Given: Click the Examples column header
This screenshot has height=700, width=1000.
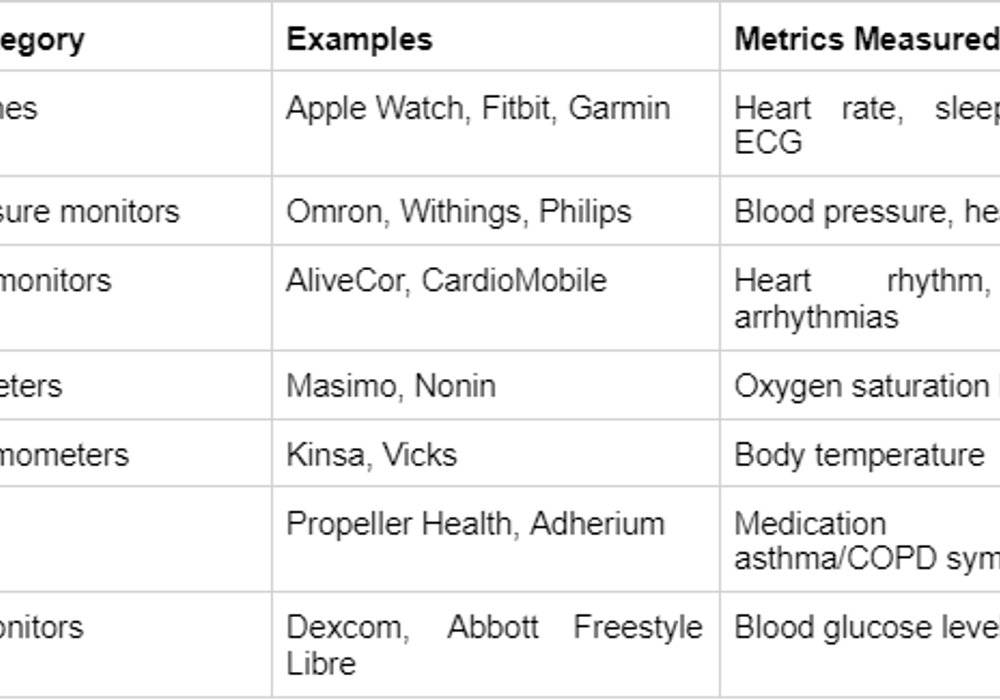Looking at the screenshot, I should pyautogui.click(x=496, y=37).
